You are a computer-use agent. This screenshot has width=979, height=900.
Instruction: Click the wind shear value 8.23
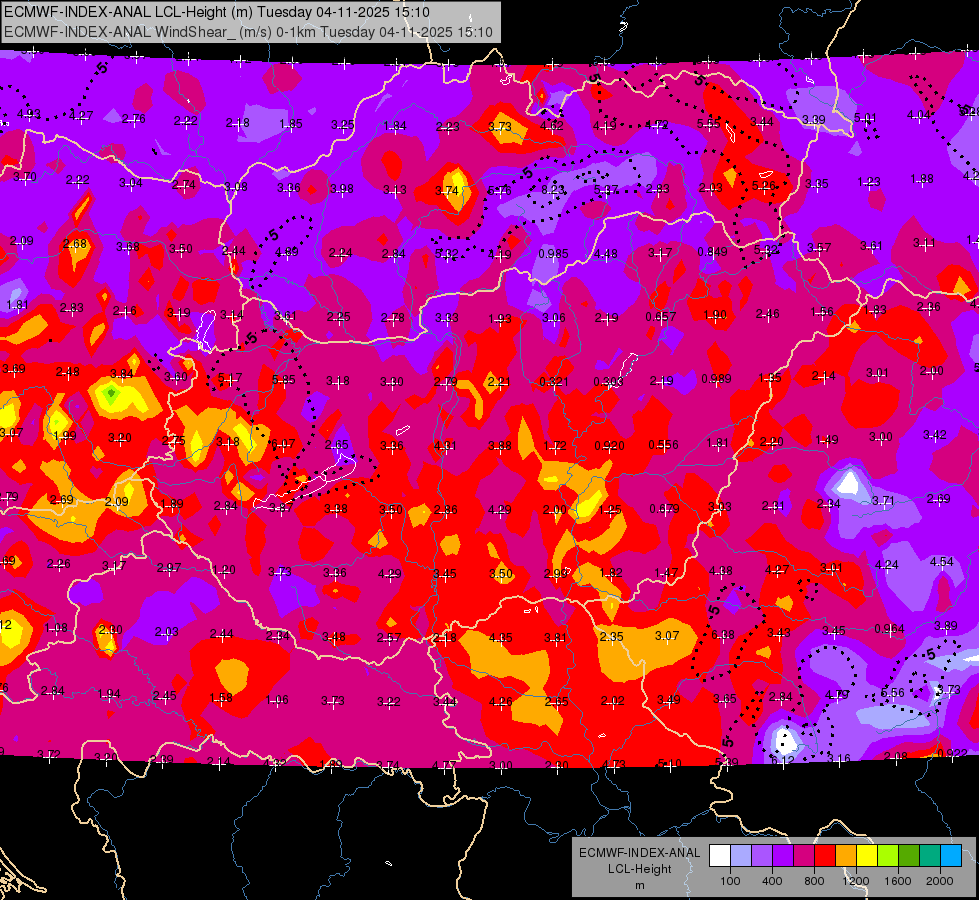553,189
